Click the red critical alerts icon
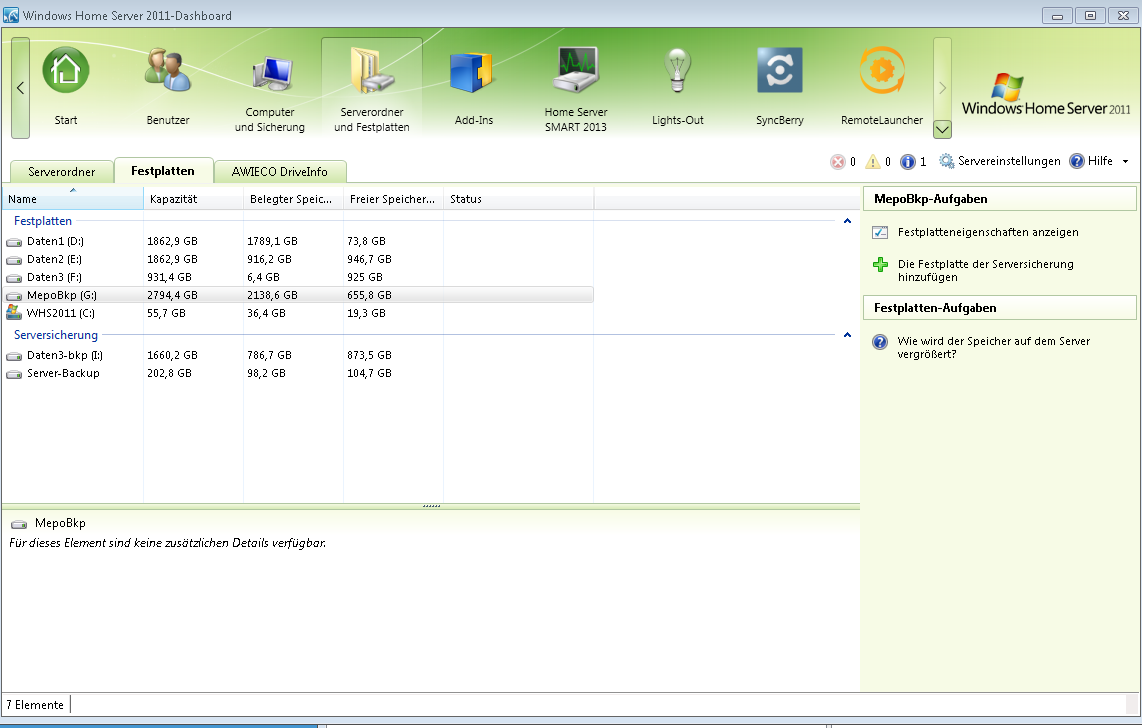1142x728 pixels. click(x=838, y=162)
